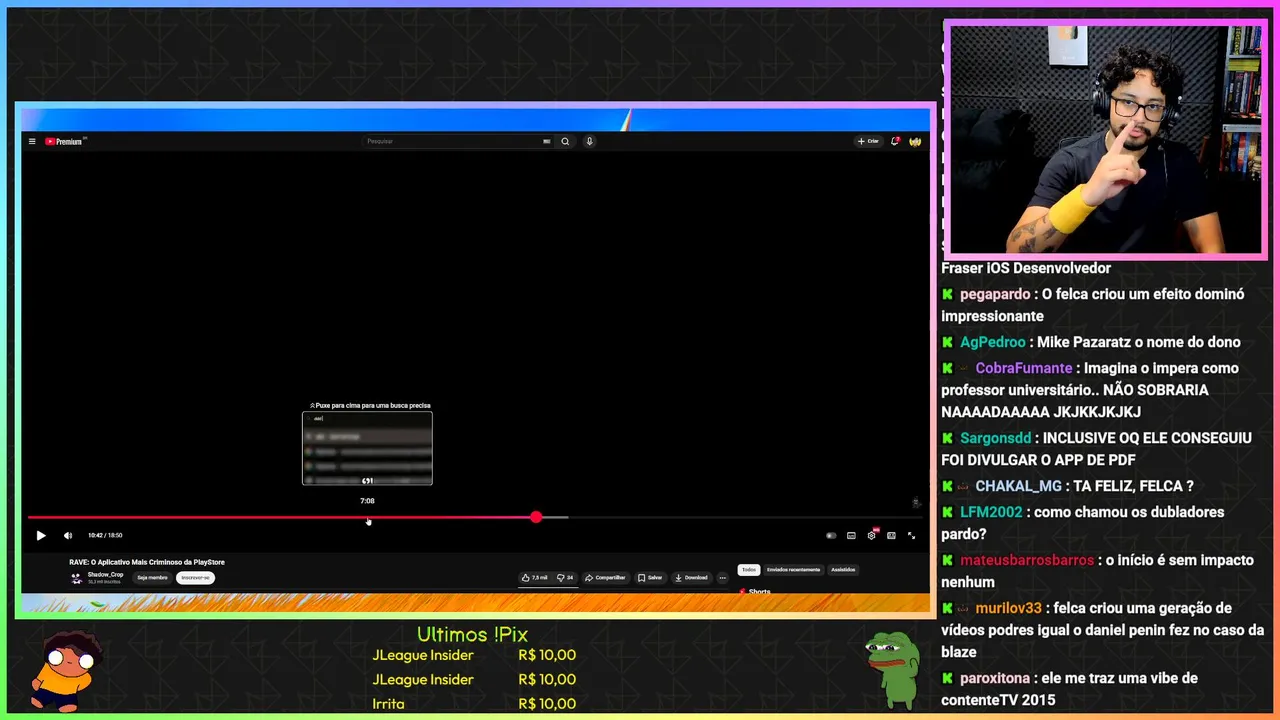Click username murilov33 in chat
Image resolution: width=1280 pixels, height=720 pixels.
(1009, 608)
